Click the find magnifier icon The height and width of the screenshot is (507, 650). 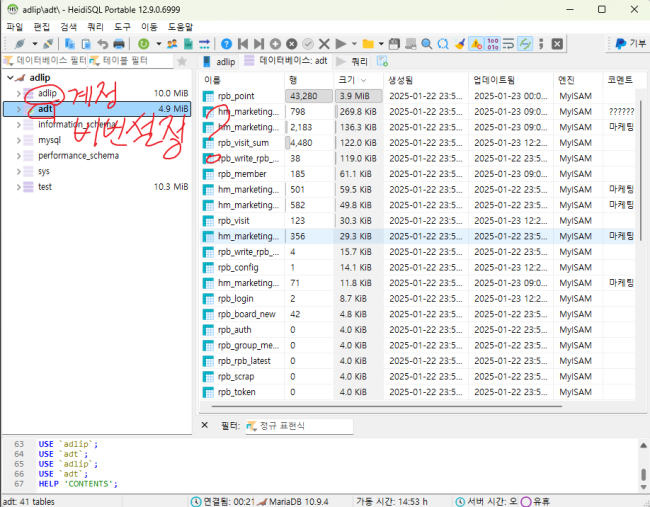point(427,44)
